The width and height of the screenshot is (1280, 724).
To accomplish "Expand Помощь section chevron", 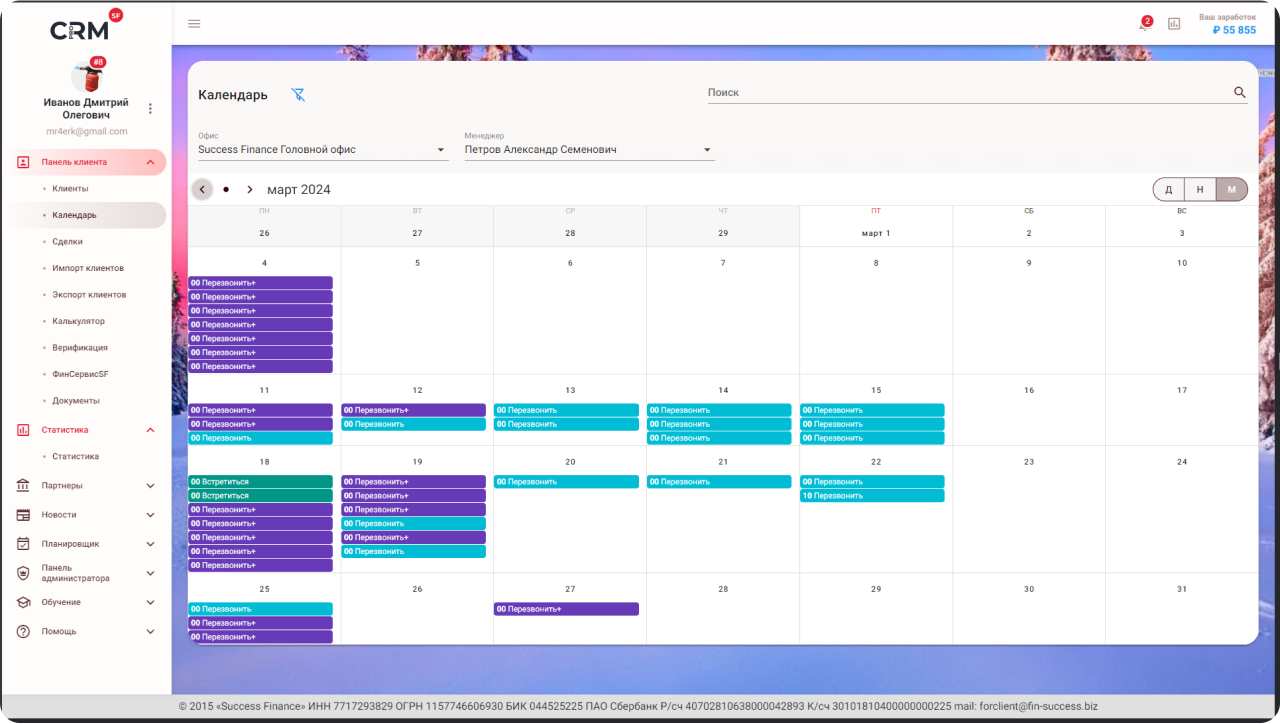I will pos(150,632).
